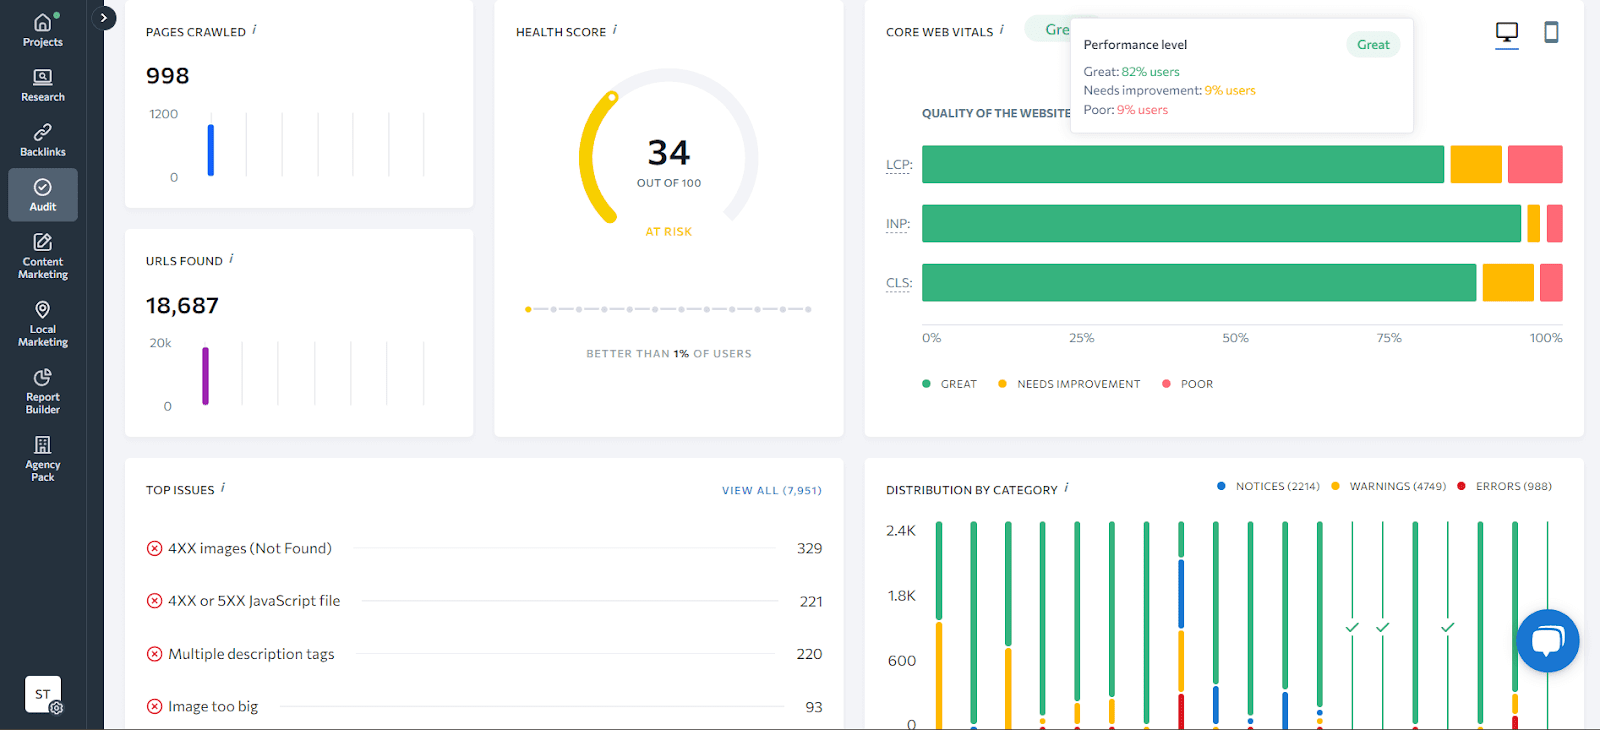Show info for Pages Crawled

tap(254, 30)
